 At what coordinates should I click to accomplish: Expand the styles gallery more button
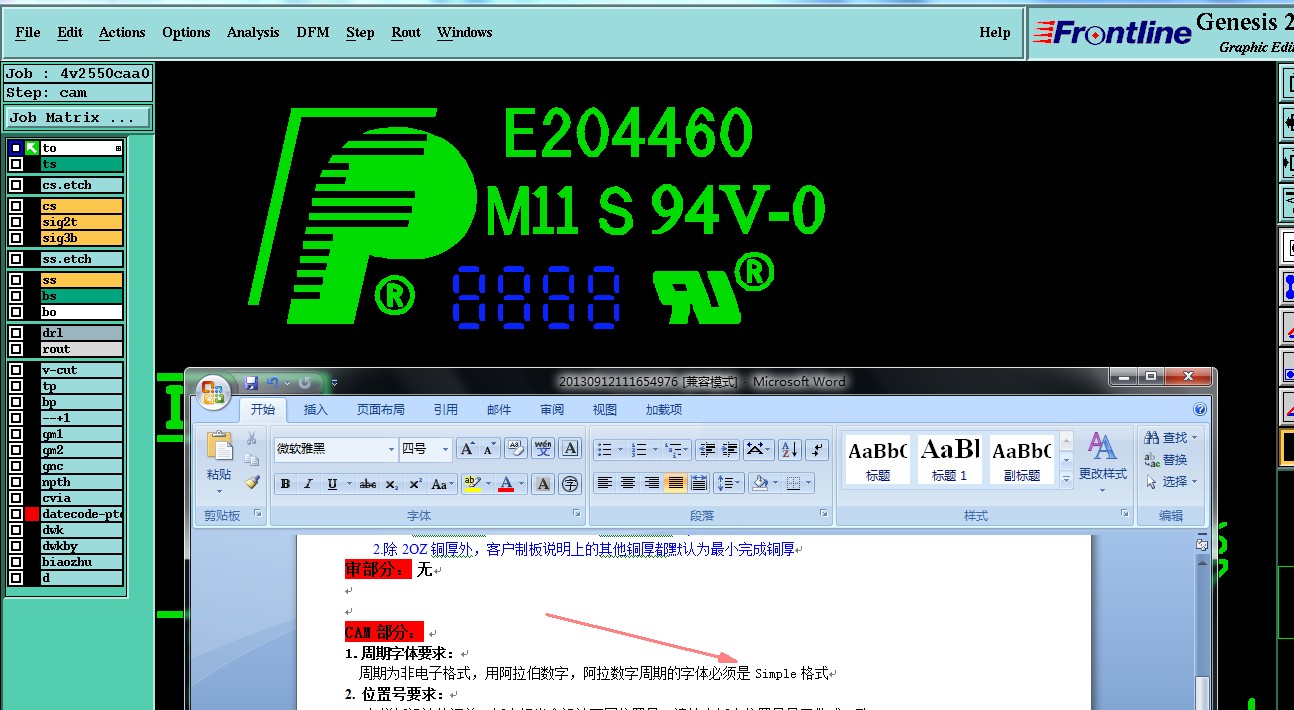pyautogui.click(x=1066, y=479)
